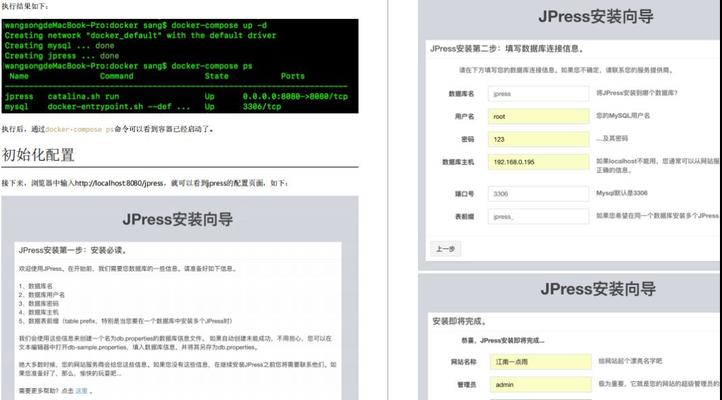This screenshot has width=722, height=400.
Task: Click the 'Ports' column header in terminal
Action: tap(292, 76)
